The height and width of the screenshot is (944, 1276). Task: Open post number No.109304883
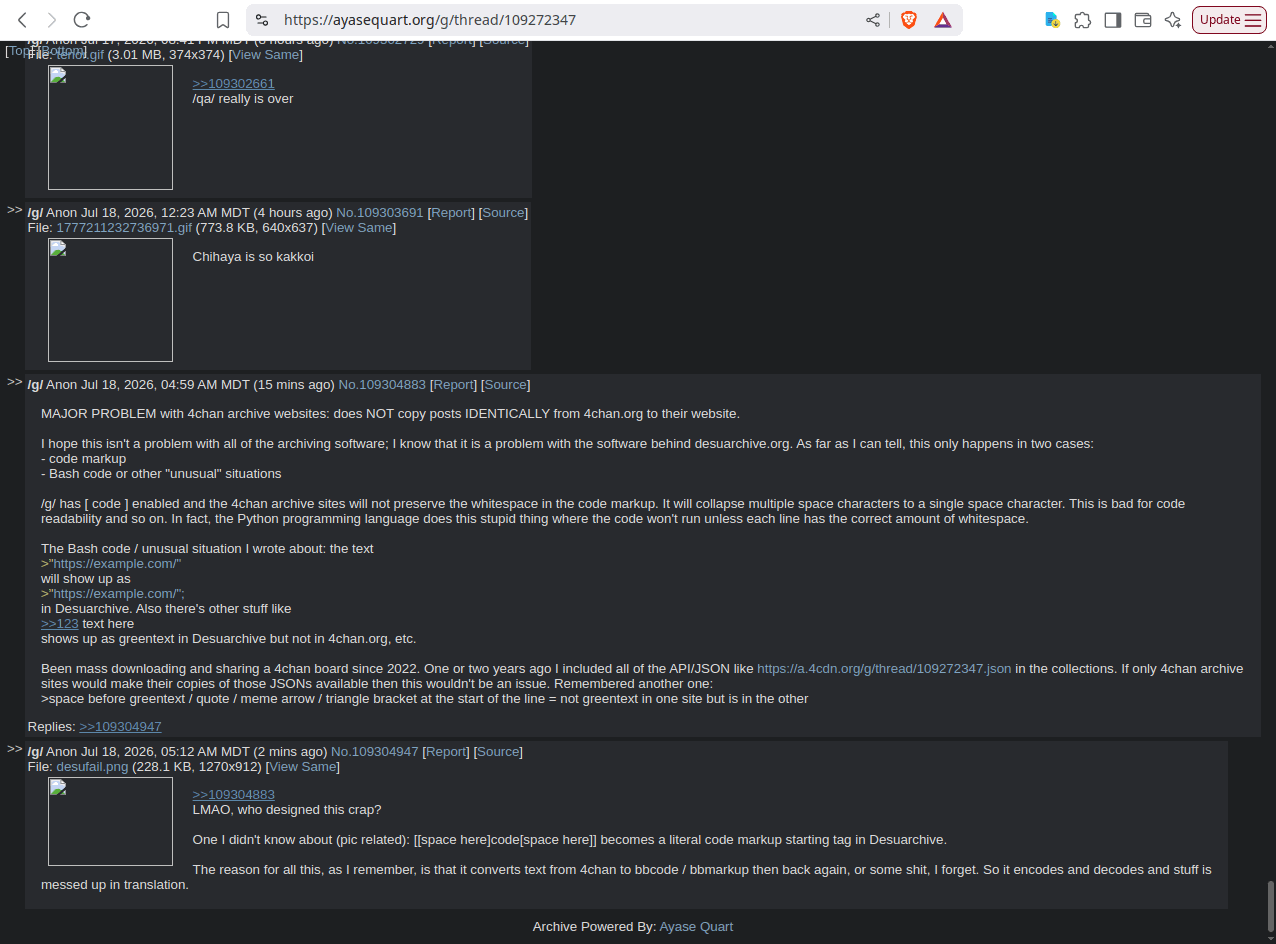[382, 385]
